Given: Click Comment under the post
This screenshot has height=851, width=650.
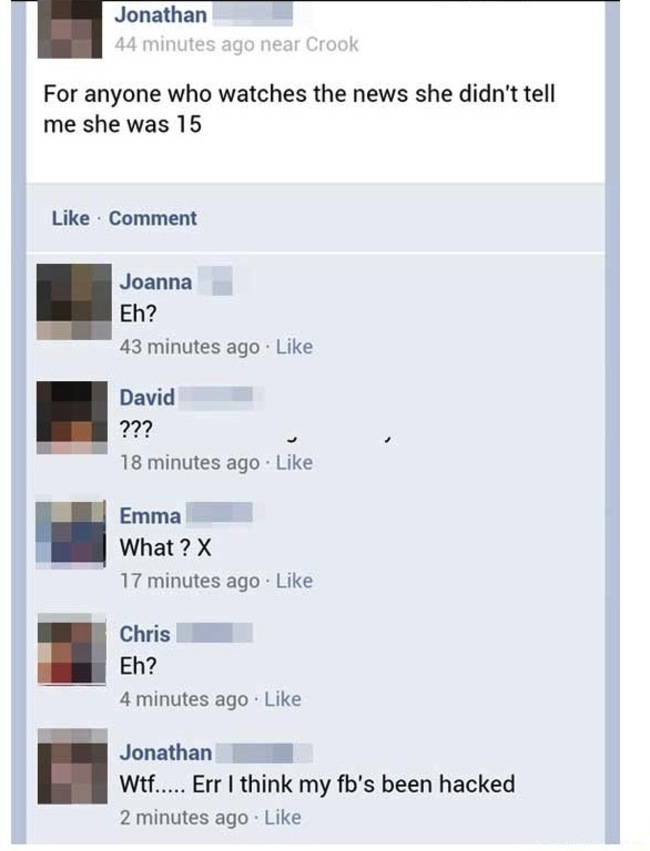Looking at the screenshot, I should [x=152, y=218].
